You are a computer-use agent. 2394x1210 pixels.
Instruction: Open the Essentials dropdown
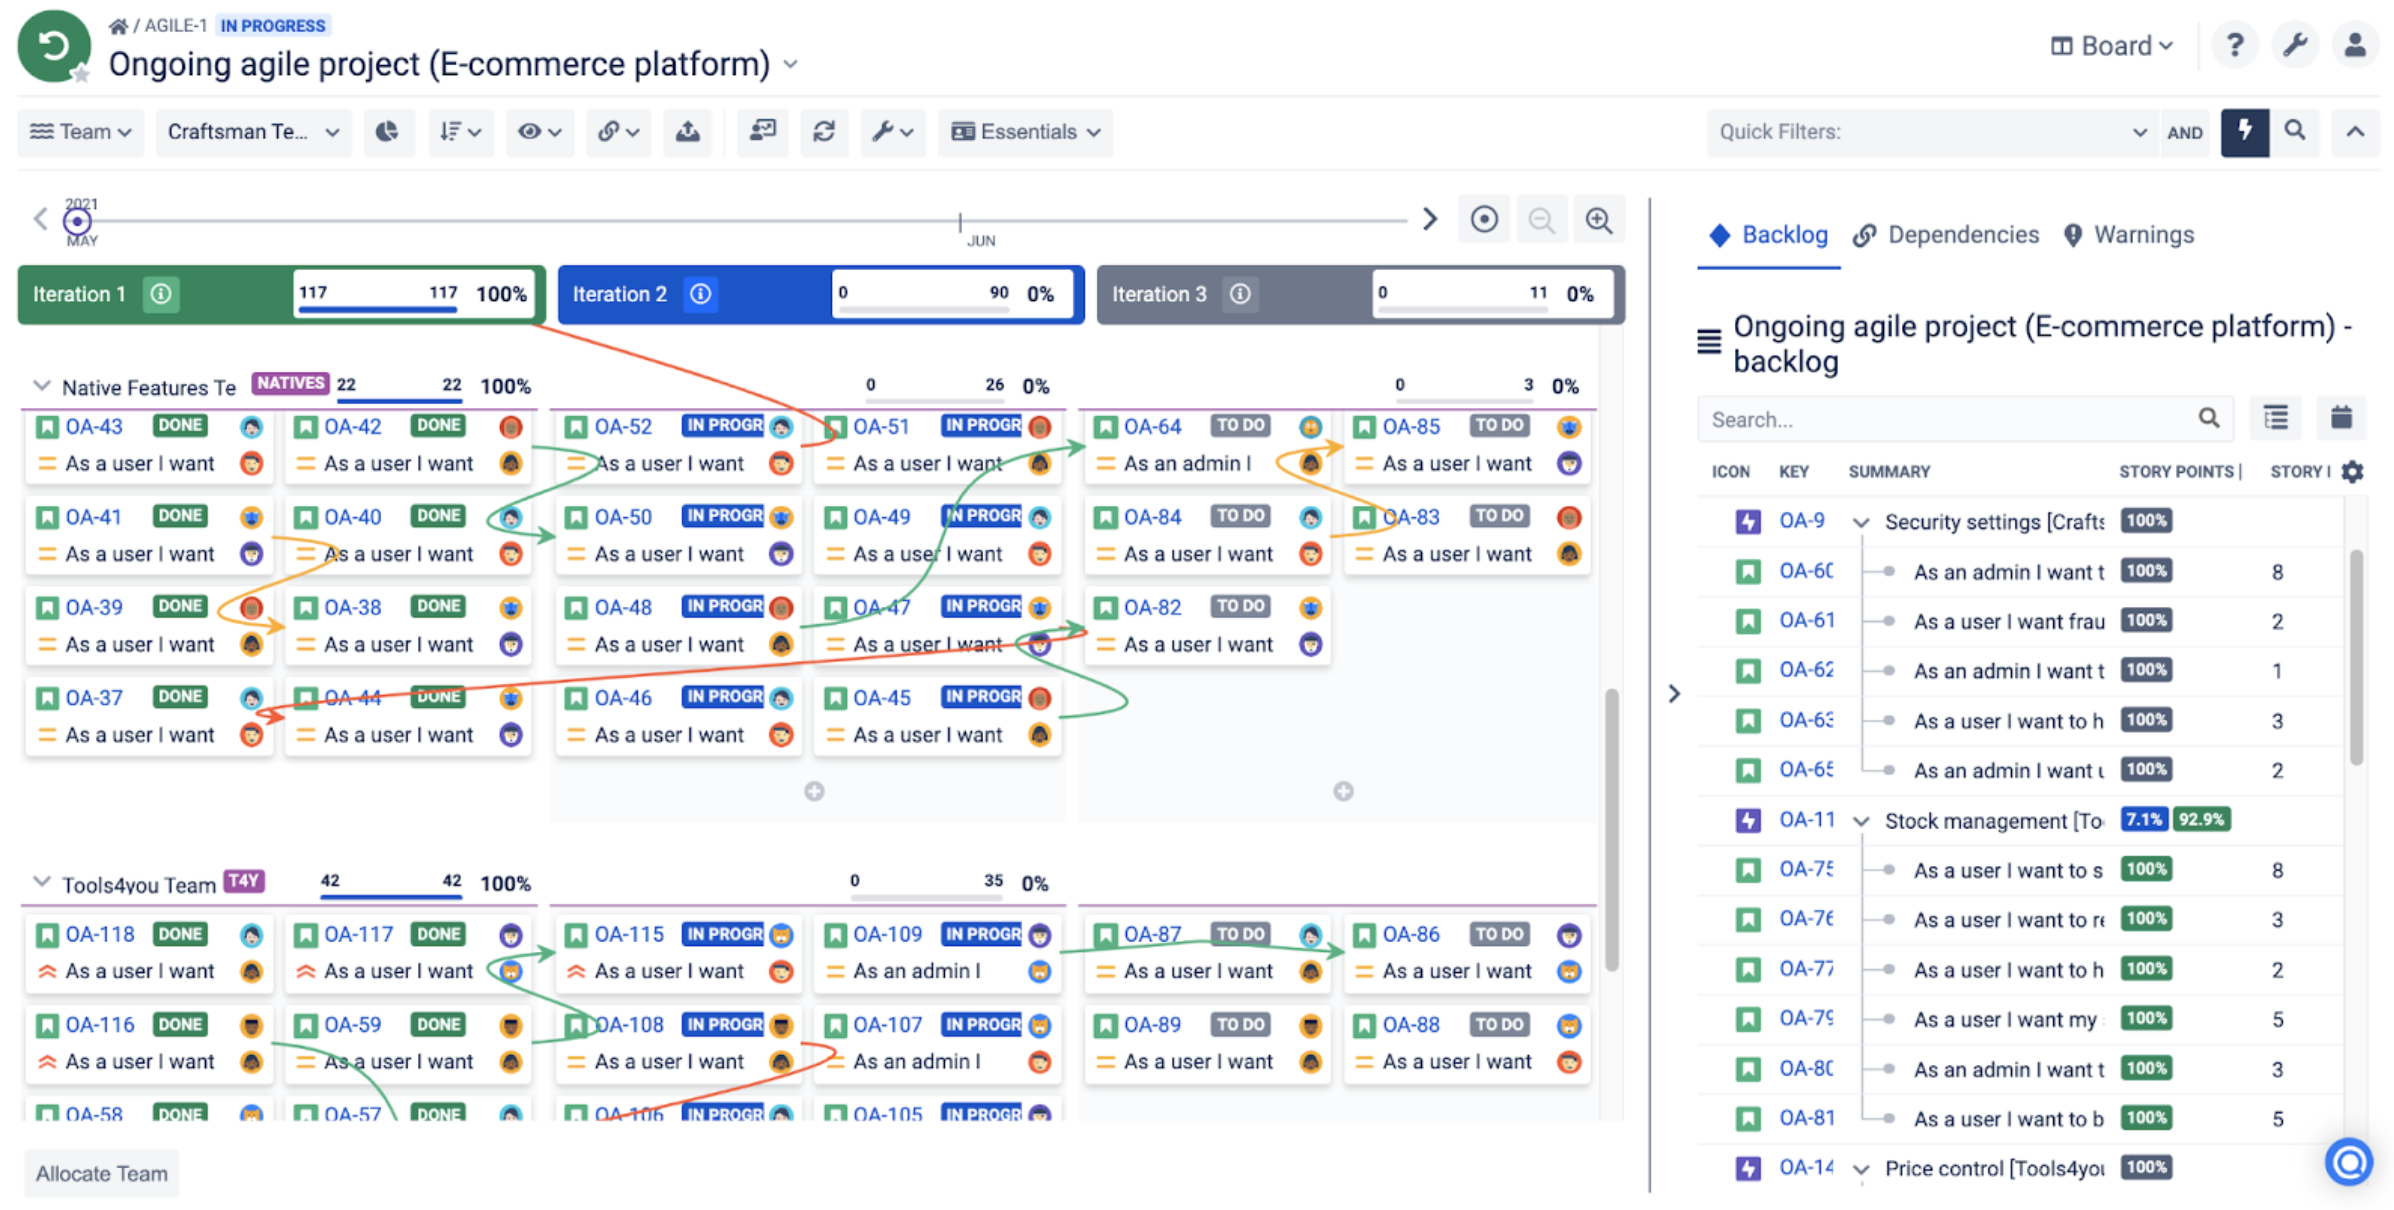point(1024,132)
